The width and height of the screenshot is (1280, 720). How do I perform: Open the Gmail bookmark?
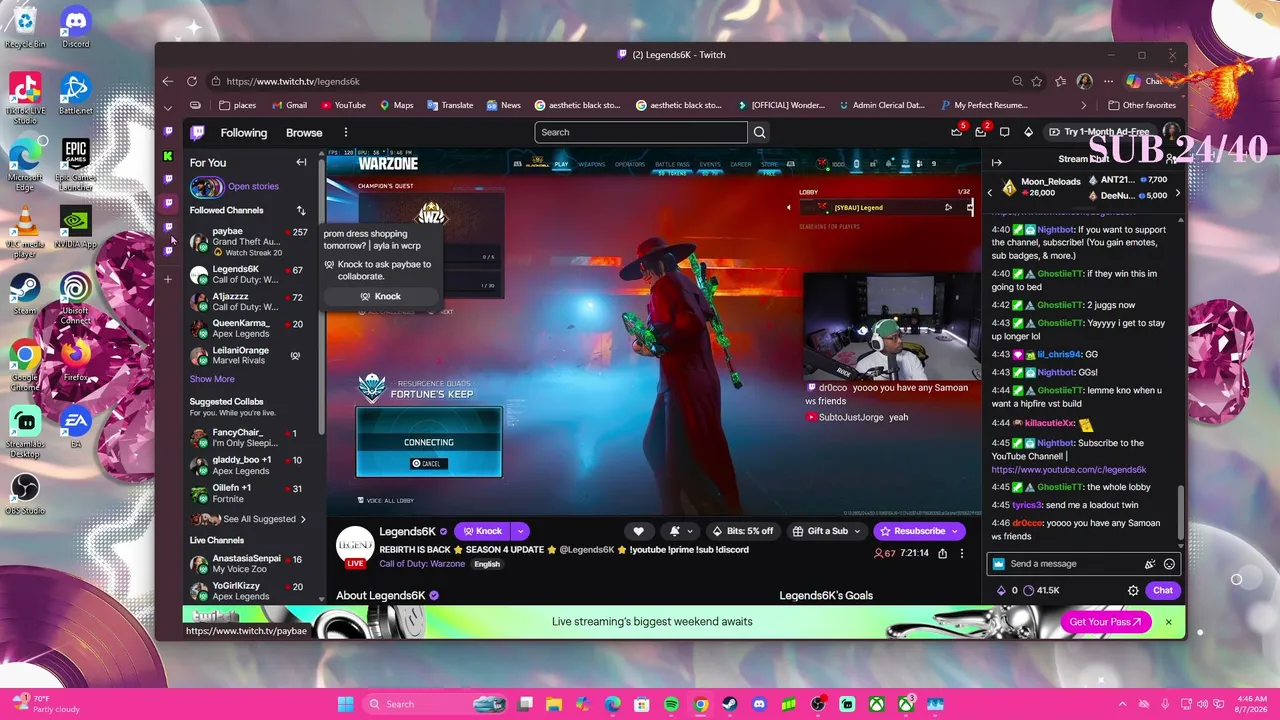(288, 105)
